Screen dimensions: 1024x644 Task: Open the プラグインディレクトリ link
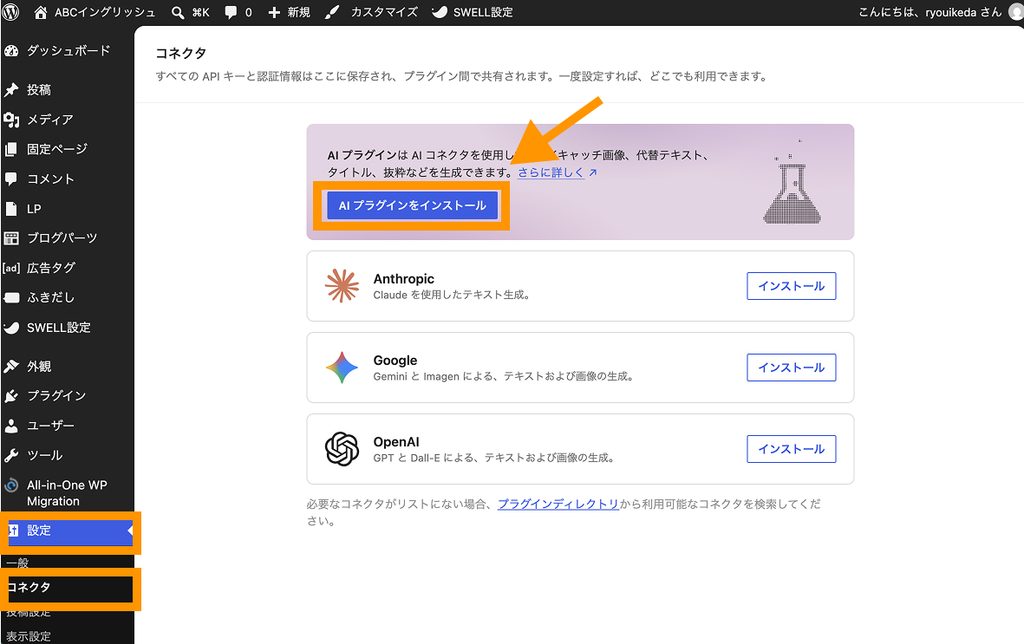pos(558,504)
